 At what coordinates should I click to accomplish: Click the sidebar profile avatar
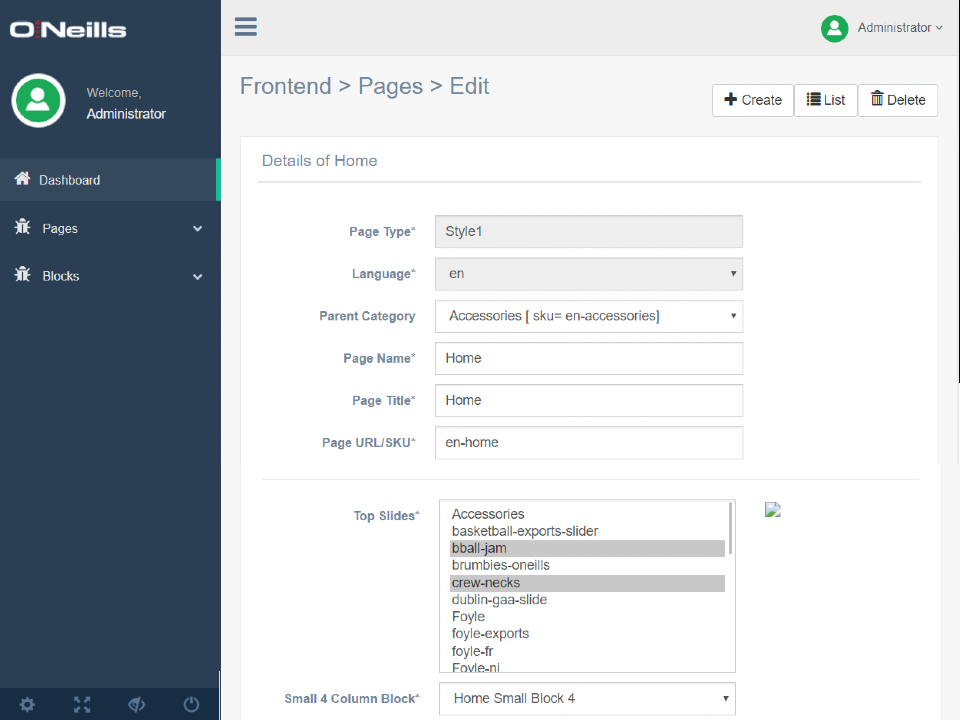click(x=38, y=100)
